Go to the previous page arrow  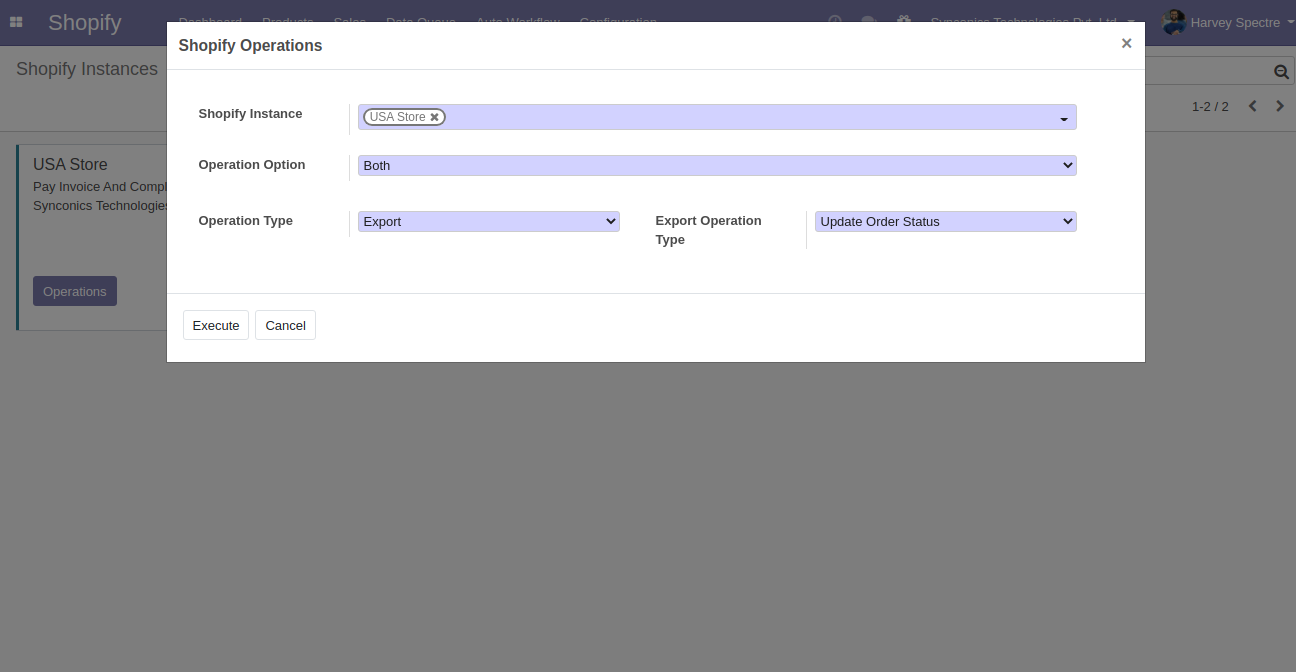pos(1252,106)
